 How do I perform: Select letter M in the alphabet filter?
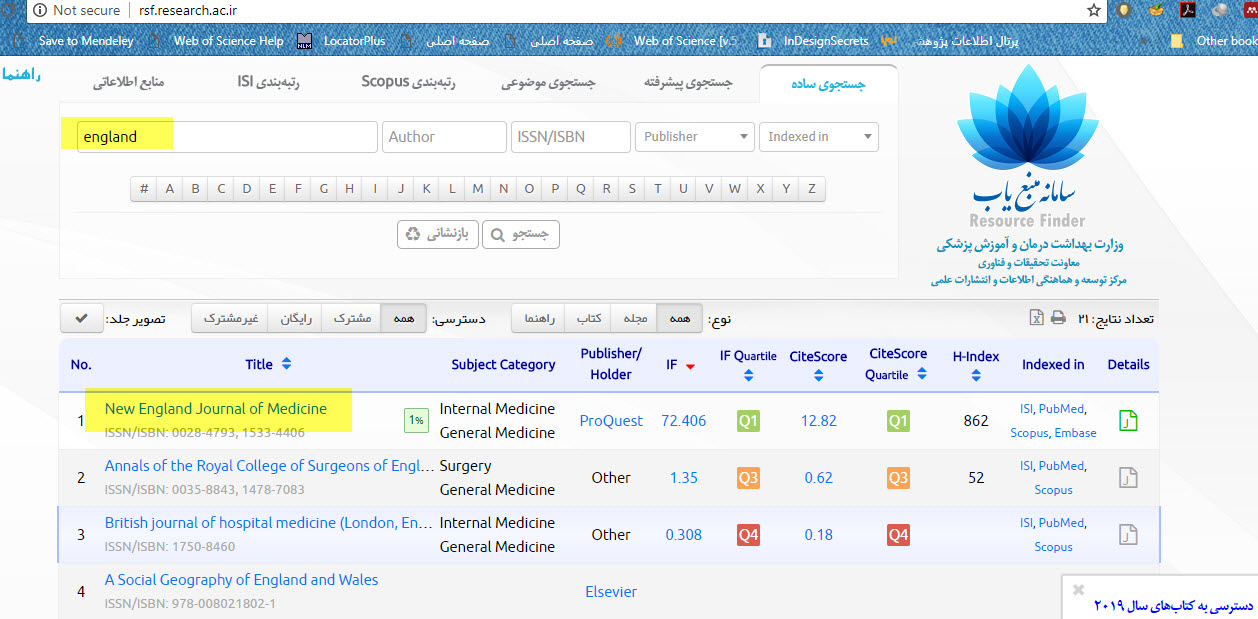coord(478,189)
